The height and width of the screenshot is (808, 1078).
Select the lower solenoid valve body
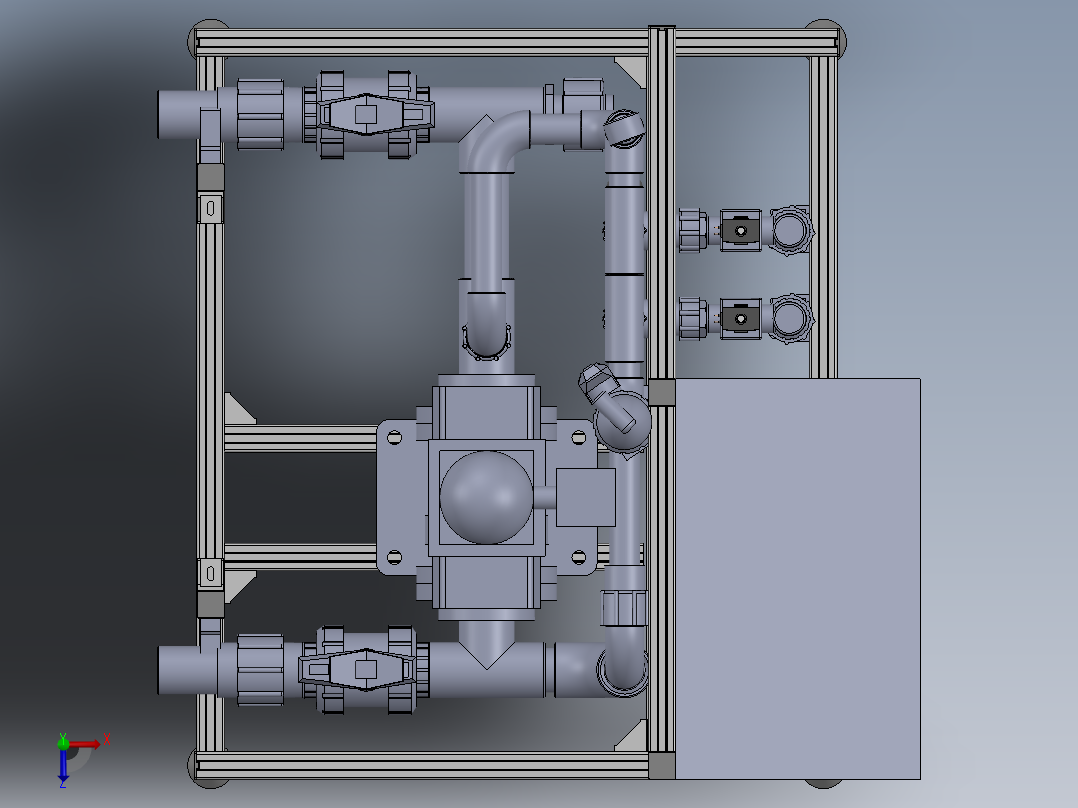740,319
